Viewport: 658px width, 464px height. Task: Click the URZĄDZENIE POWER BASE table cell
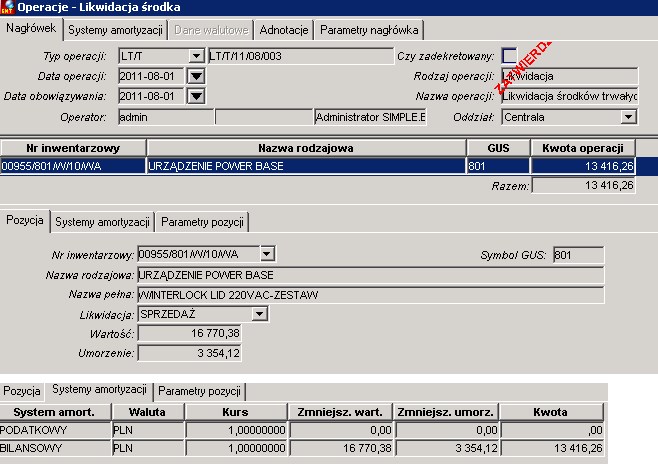pos(306,166)
